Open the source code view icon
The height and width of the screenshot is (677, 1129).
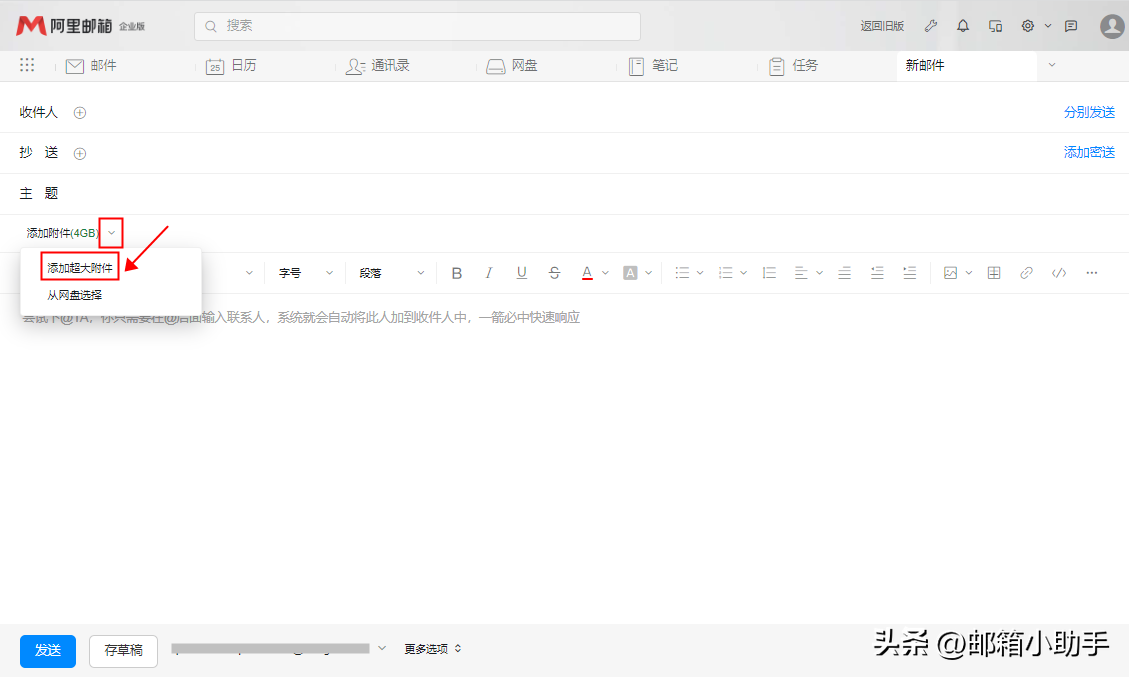1059,273
